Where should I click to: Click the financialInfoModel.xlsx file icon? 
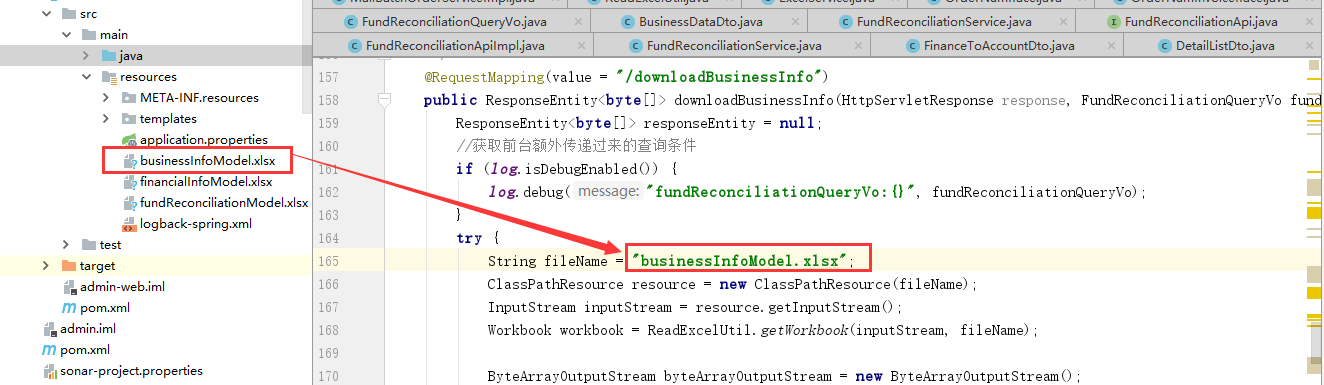pos(129,182)
